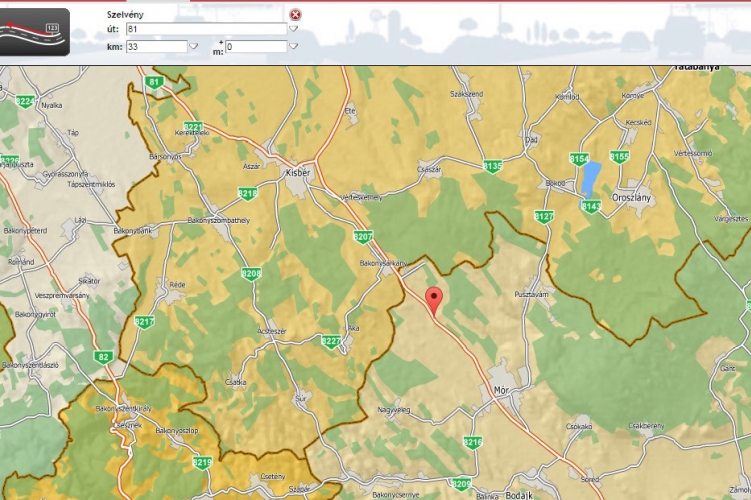The width and height of the screenshot is (751, 500).
Task: Click into the km input field
Action: (155, 46)
